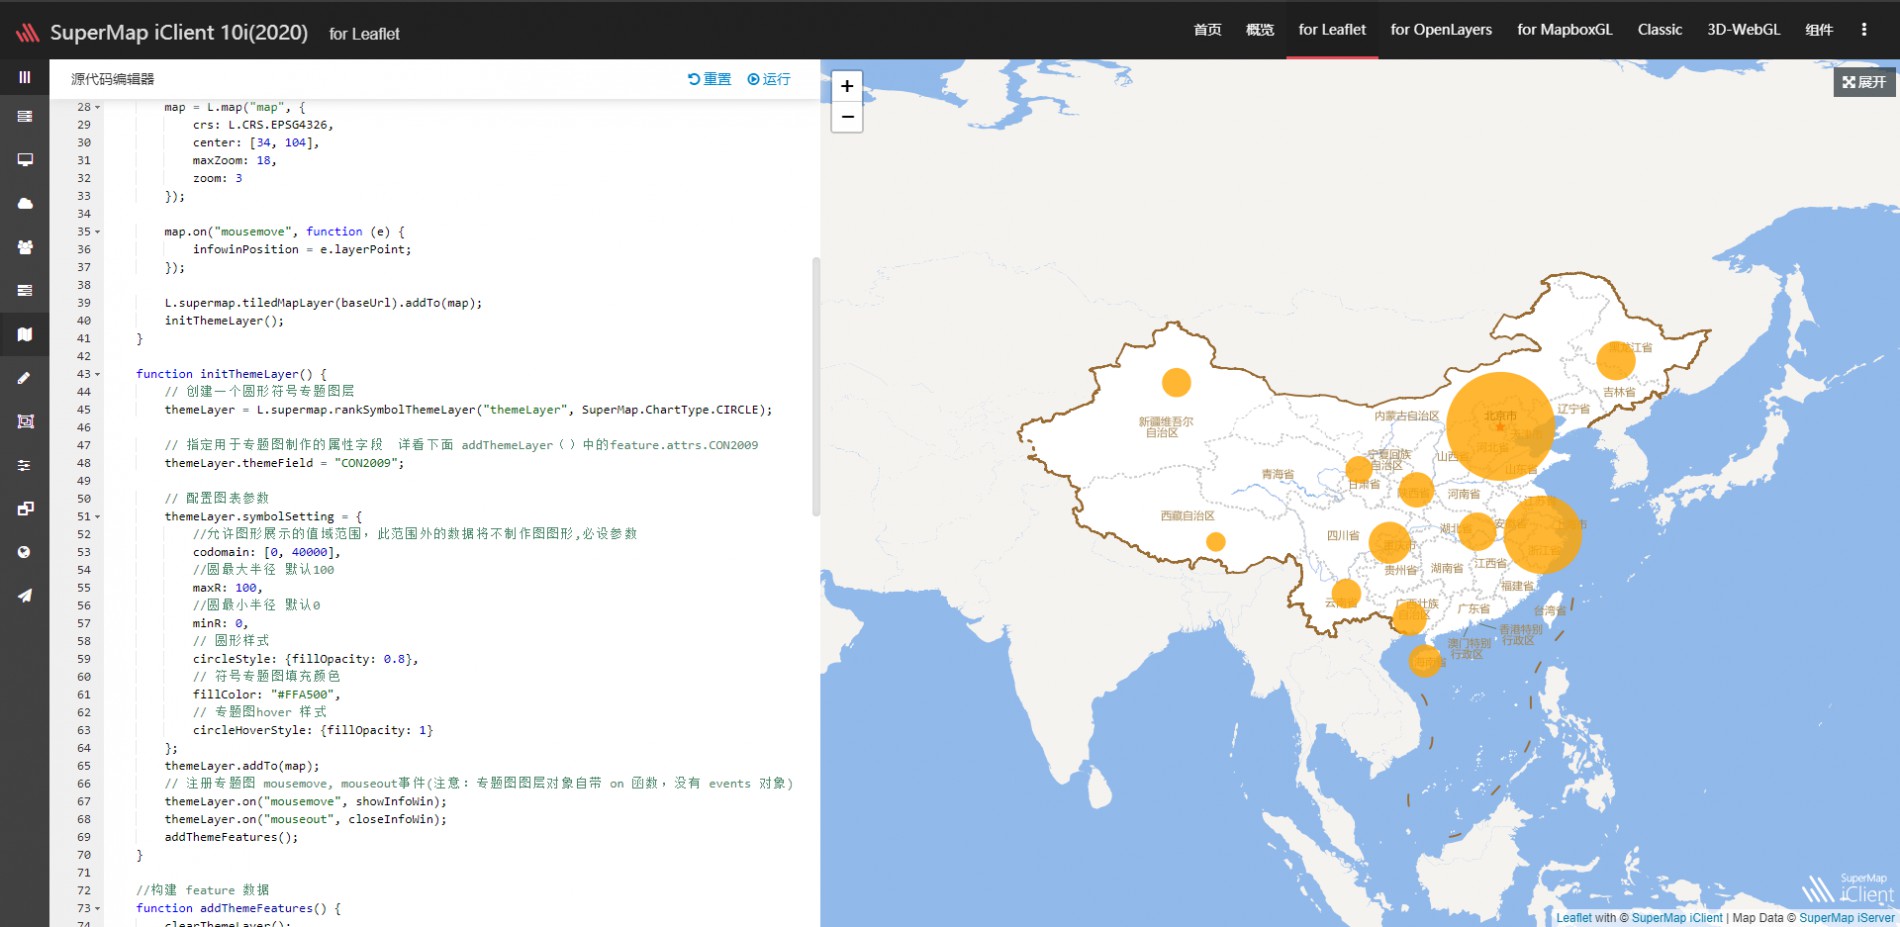Open 组件 in the top navigation
The width and height of the screenshot is (1900, 927).
(1819, 30)
